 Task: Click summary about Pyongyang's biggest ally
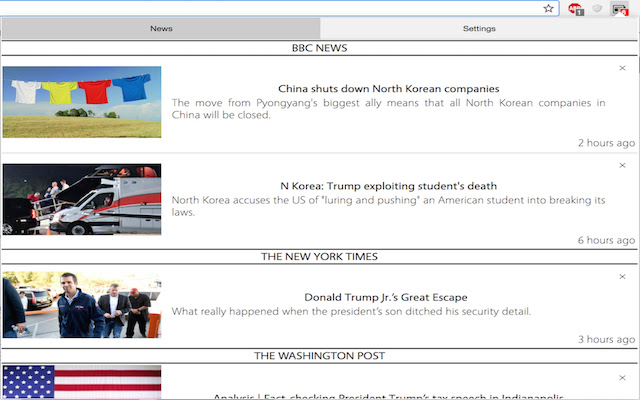click(389, 109)
